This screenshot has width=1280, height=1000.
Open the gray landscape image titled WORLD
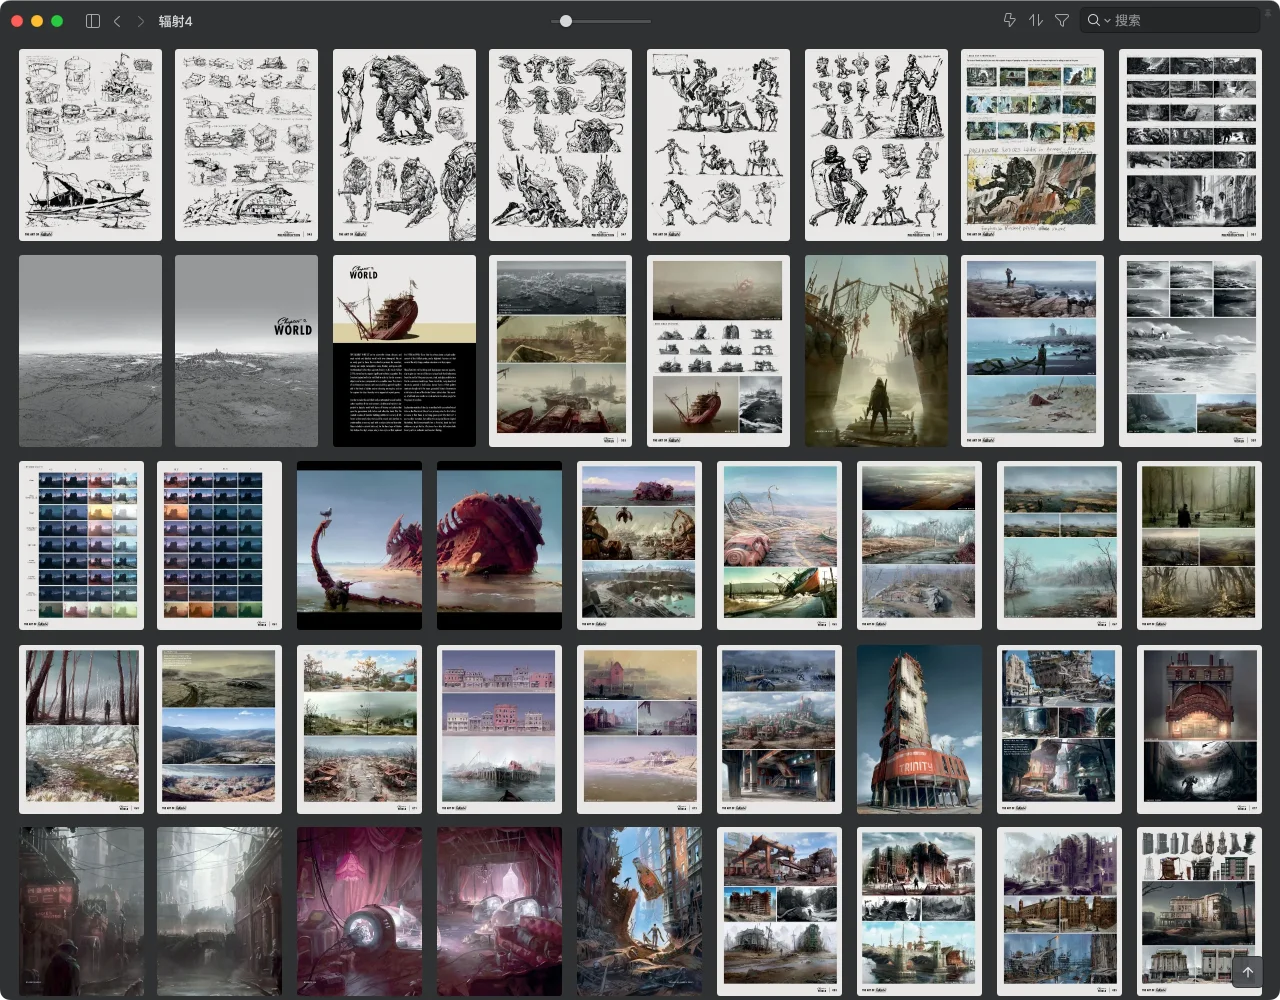(246, 351)
